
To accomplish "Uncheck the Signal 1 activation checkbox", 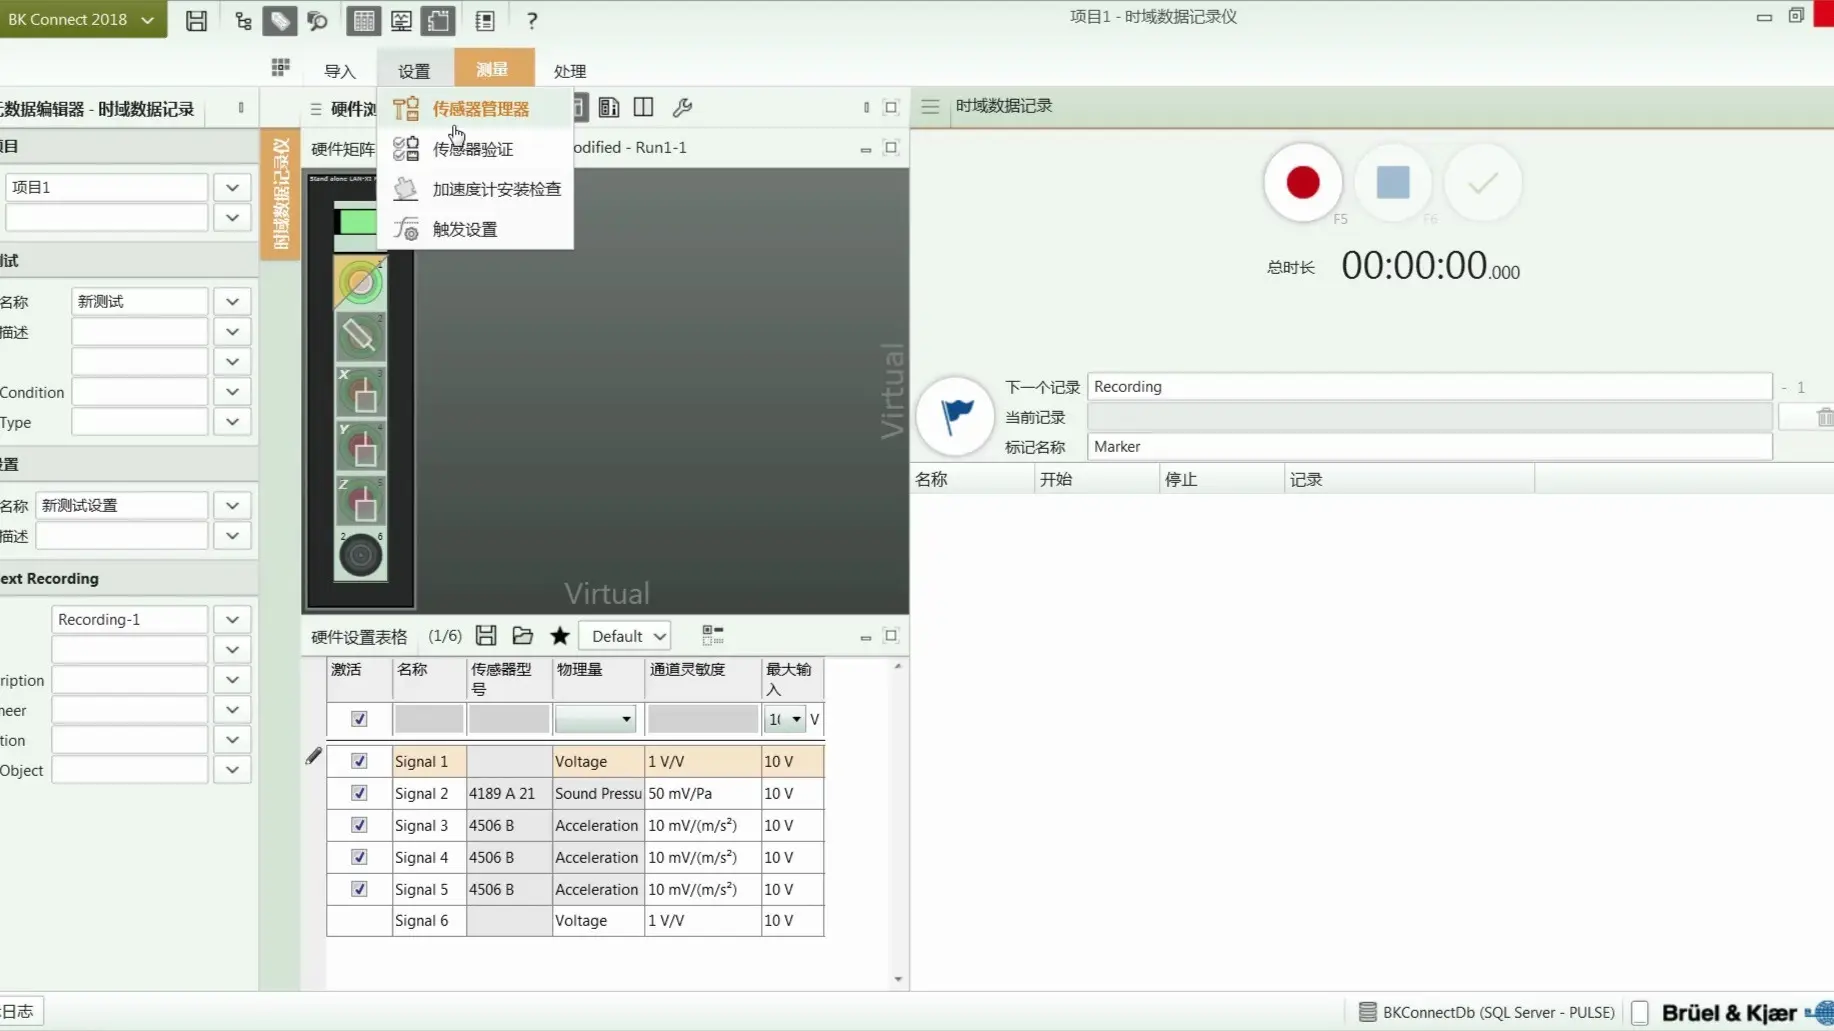I will pyautogui.click(x=359, y=761).
